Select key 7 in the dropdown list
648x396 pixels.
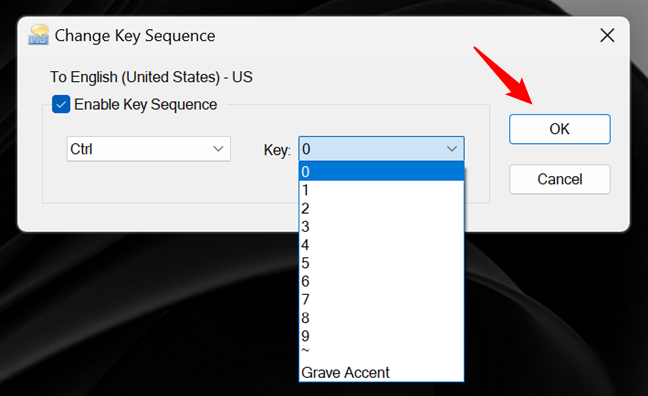tap(381, 299)
